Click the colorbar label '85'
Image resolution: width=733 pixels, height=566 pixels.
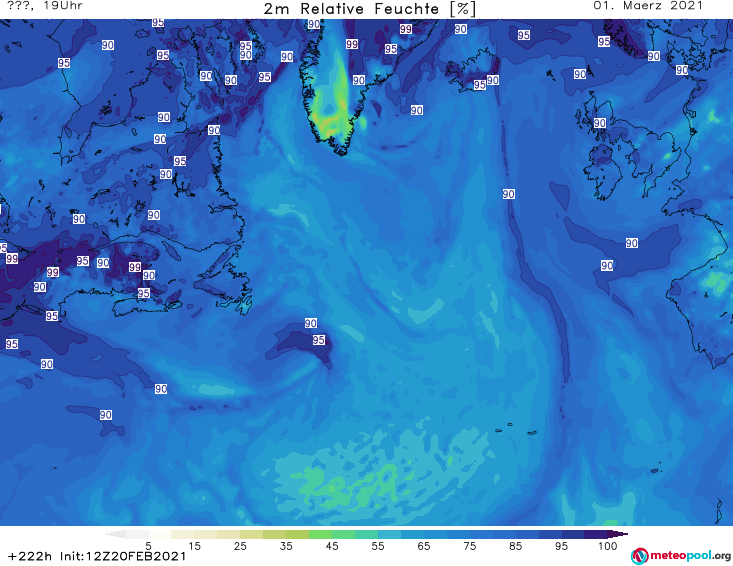point(515,546)
